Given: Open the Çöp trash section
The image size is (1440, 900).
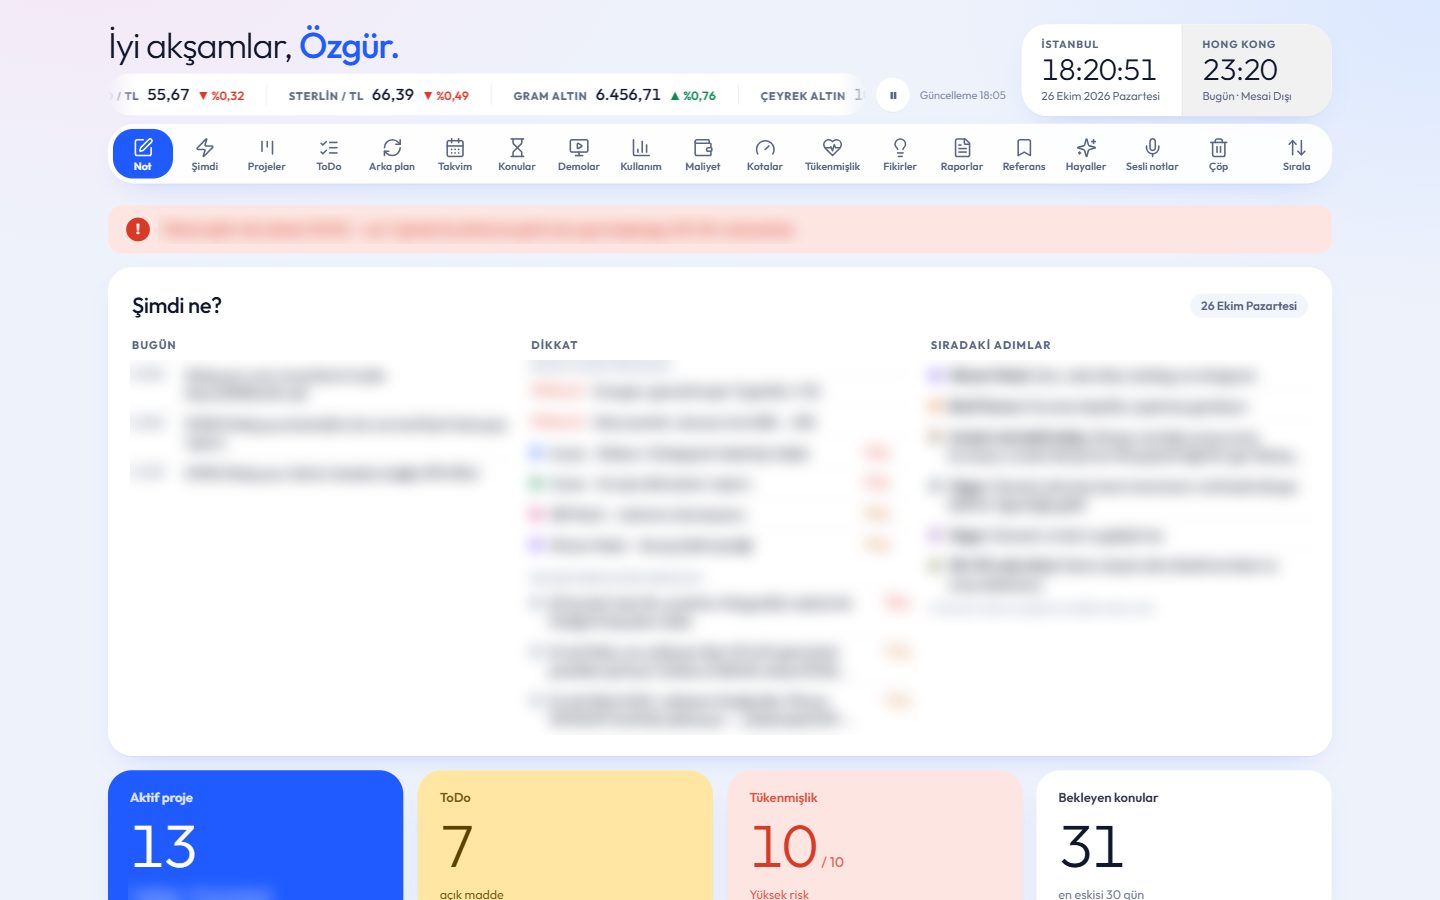Looking at the screenshot, I should 1218,154.
